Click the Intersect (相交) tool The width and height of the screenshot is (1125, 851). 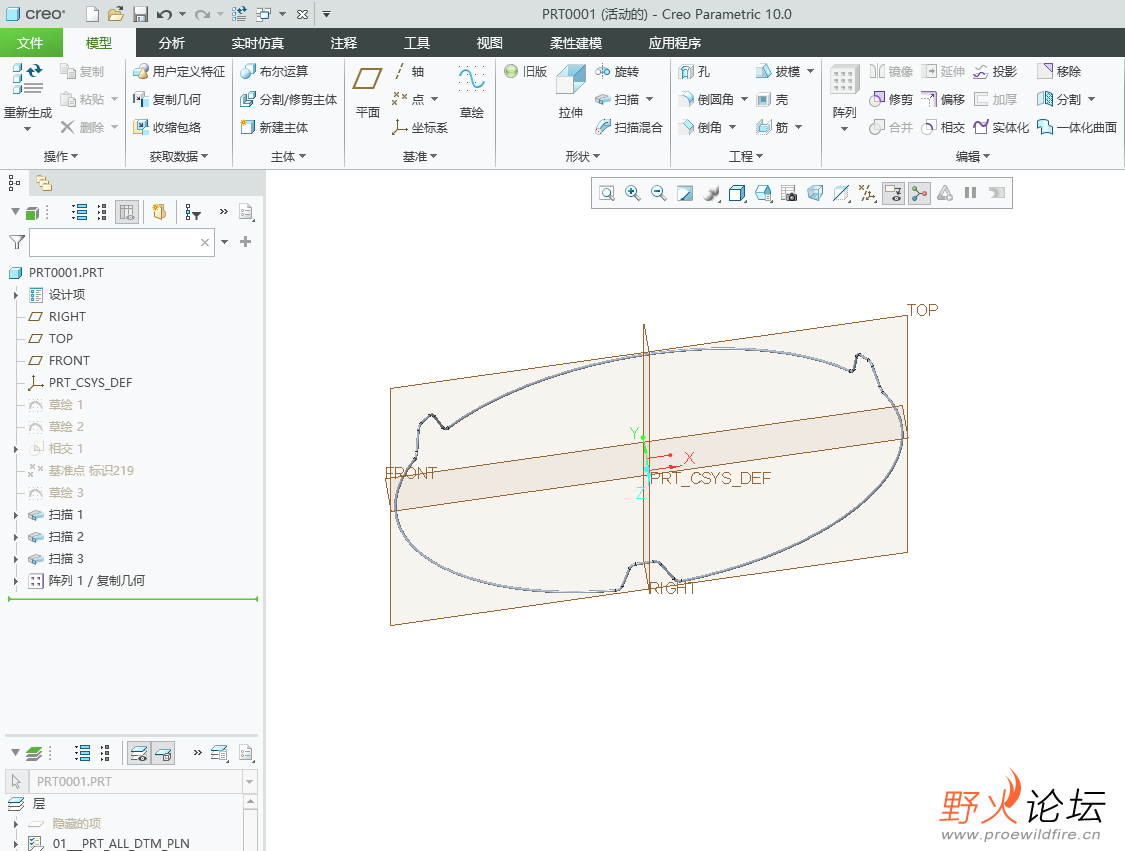pos(944,127)
